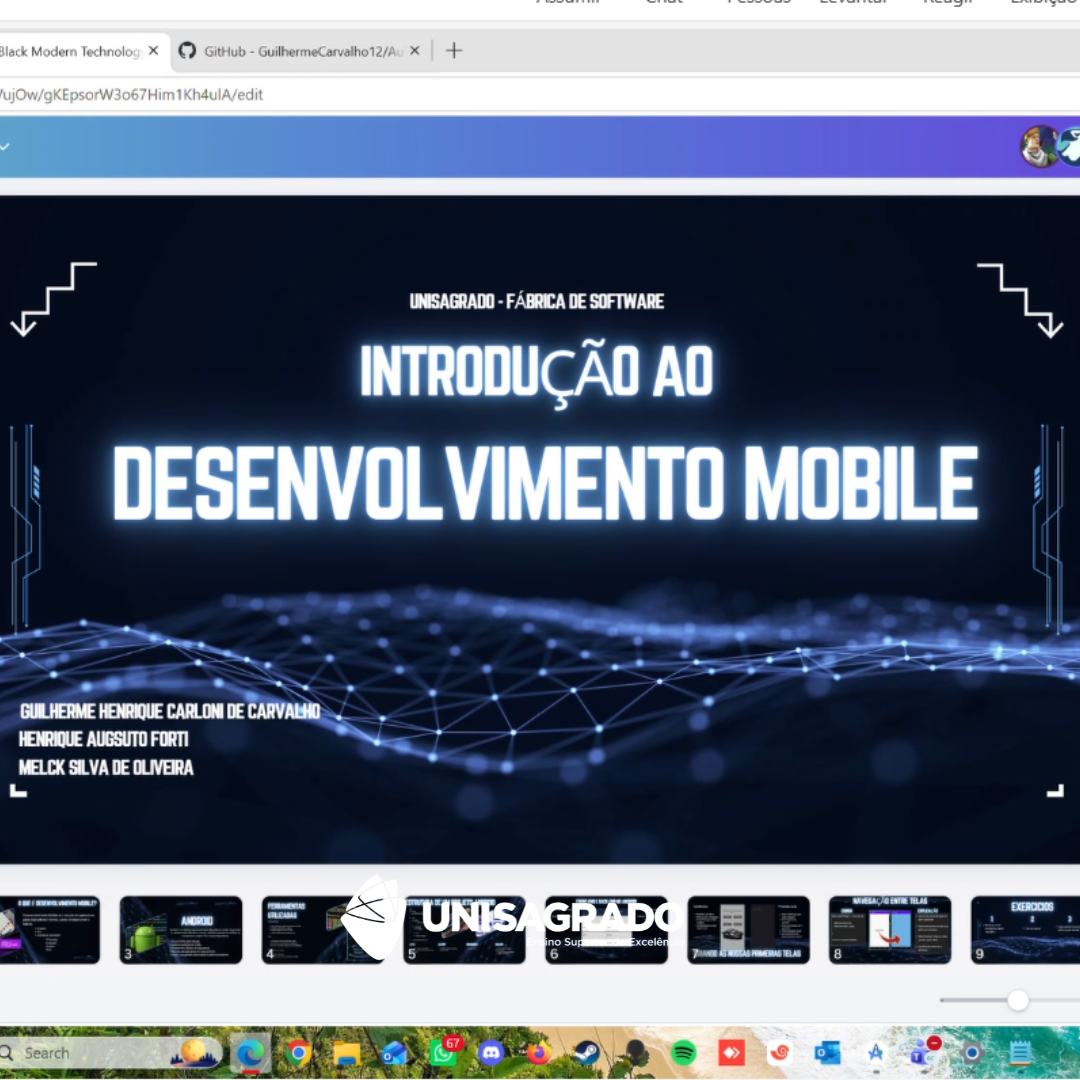Click the address bar URL ending in /edit

(131, 95)
